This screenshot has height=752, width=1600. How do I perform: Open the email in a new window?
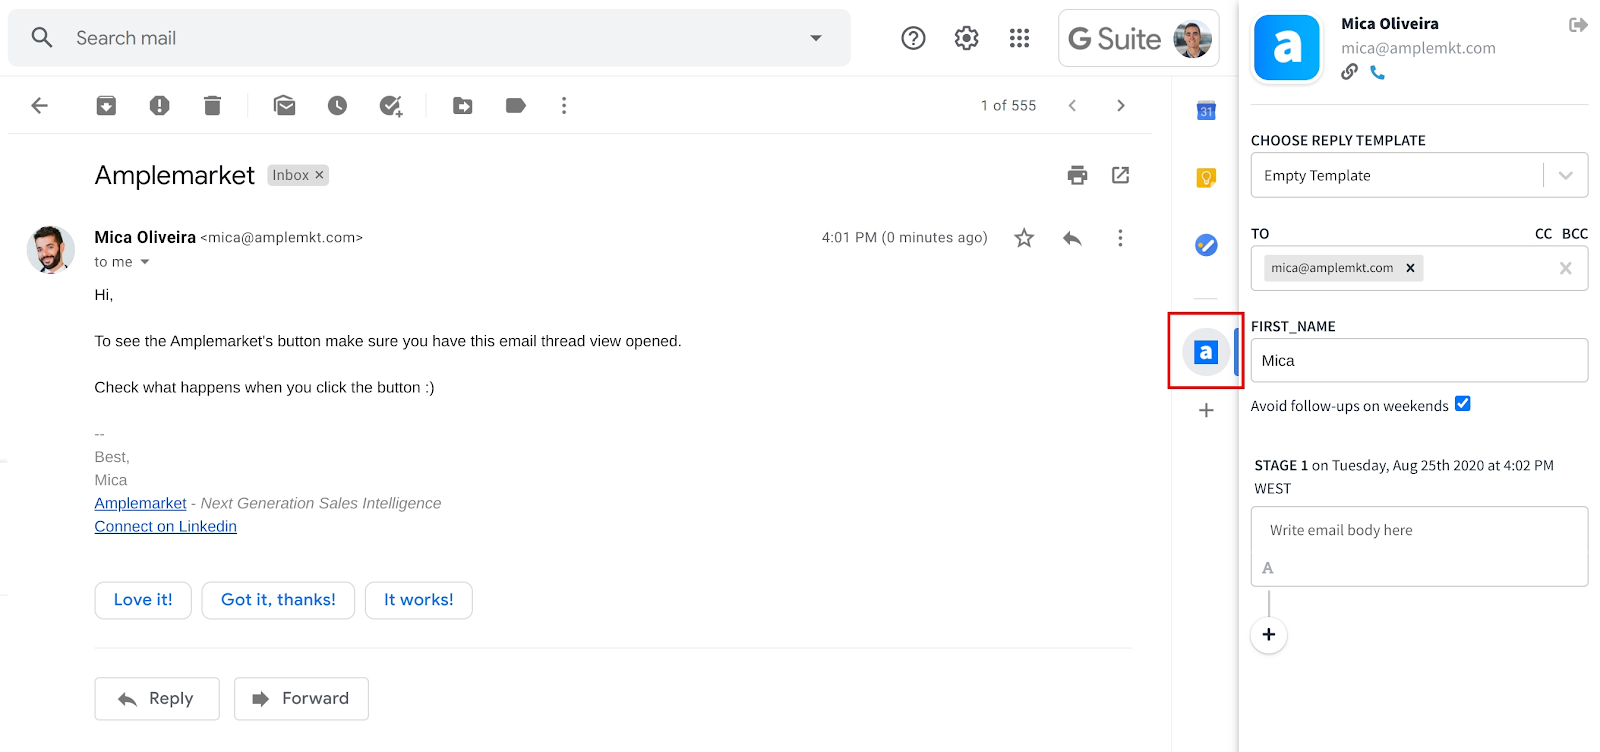[x=1121, y=175]
